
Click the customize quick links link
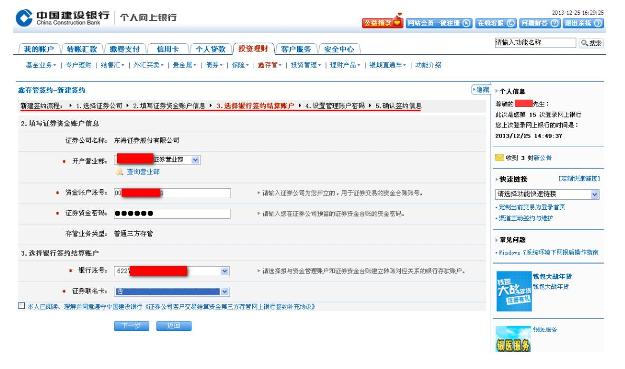(x=579, y=178)
